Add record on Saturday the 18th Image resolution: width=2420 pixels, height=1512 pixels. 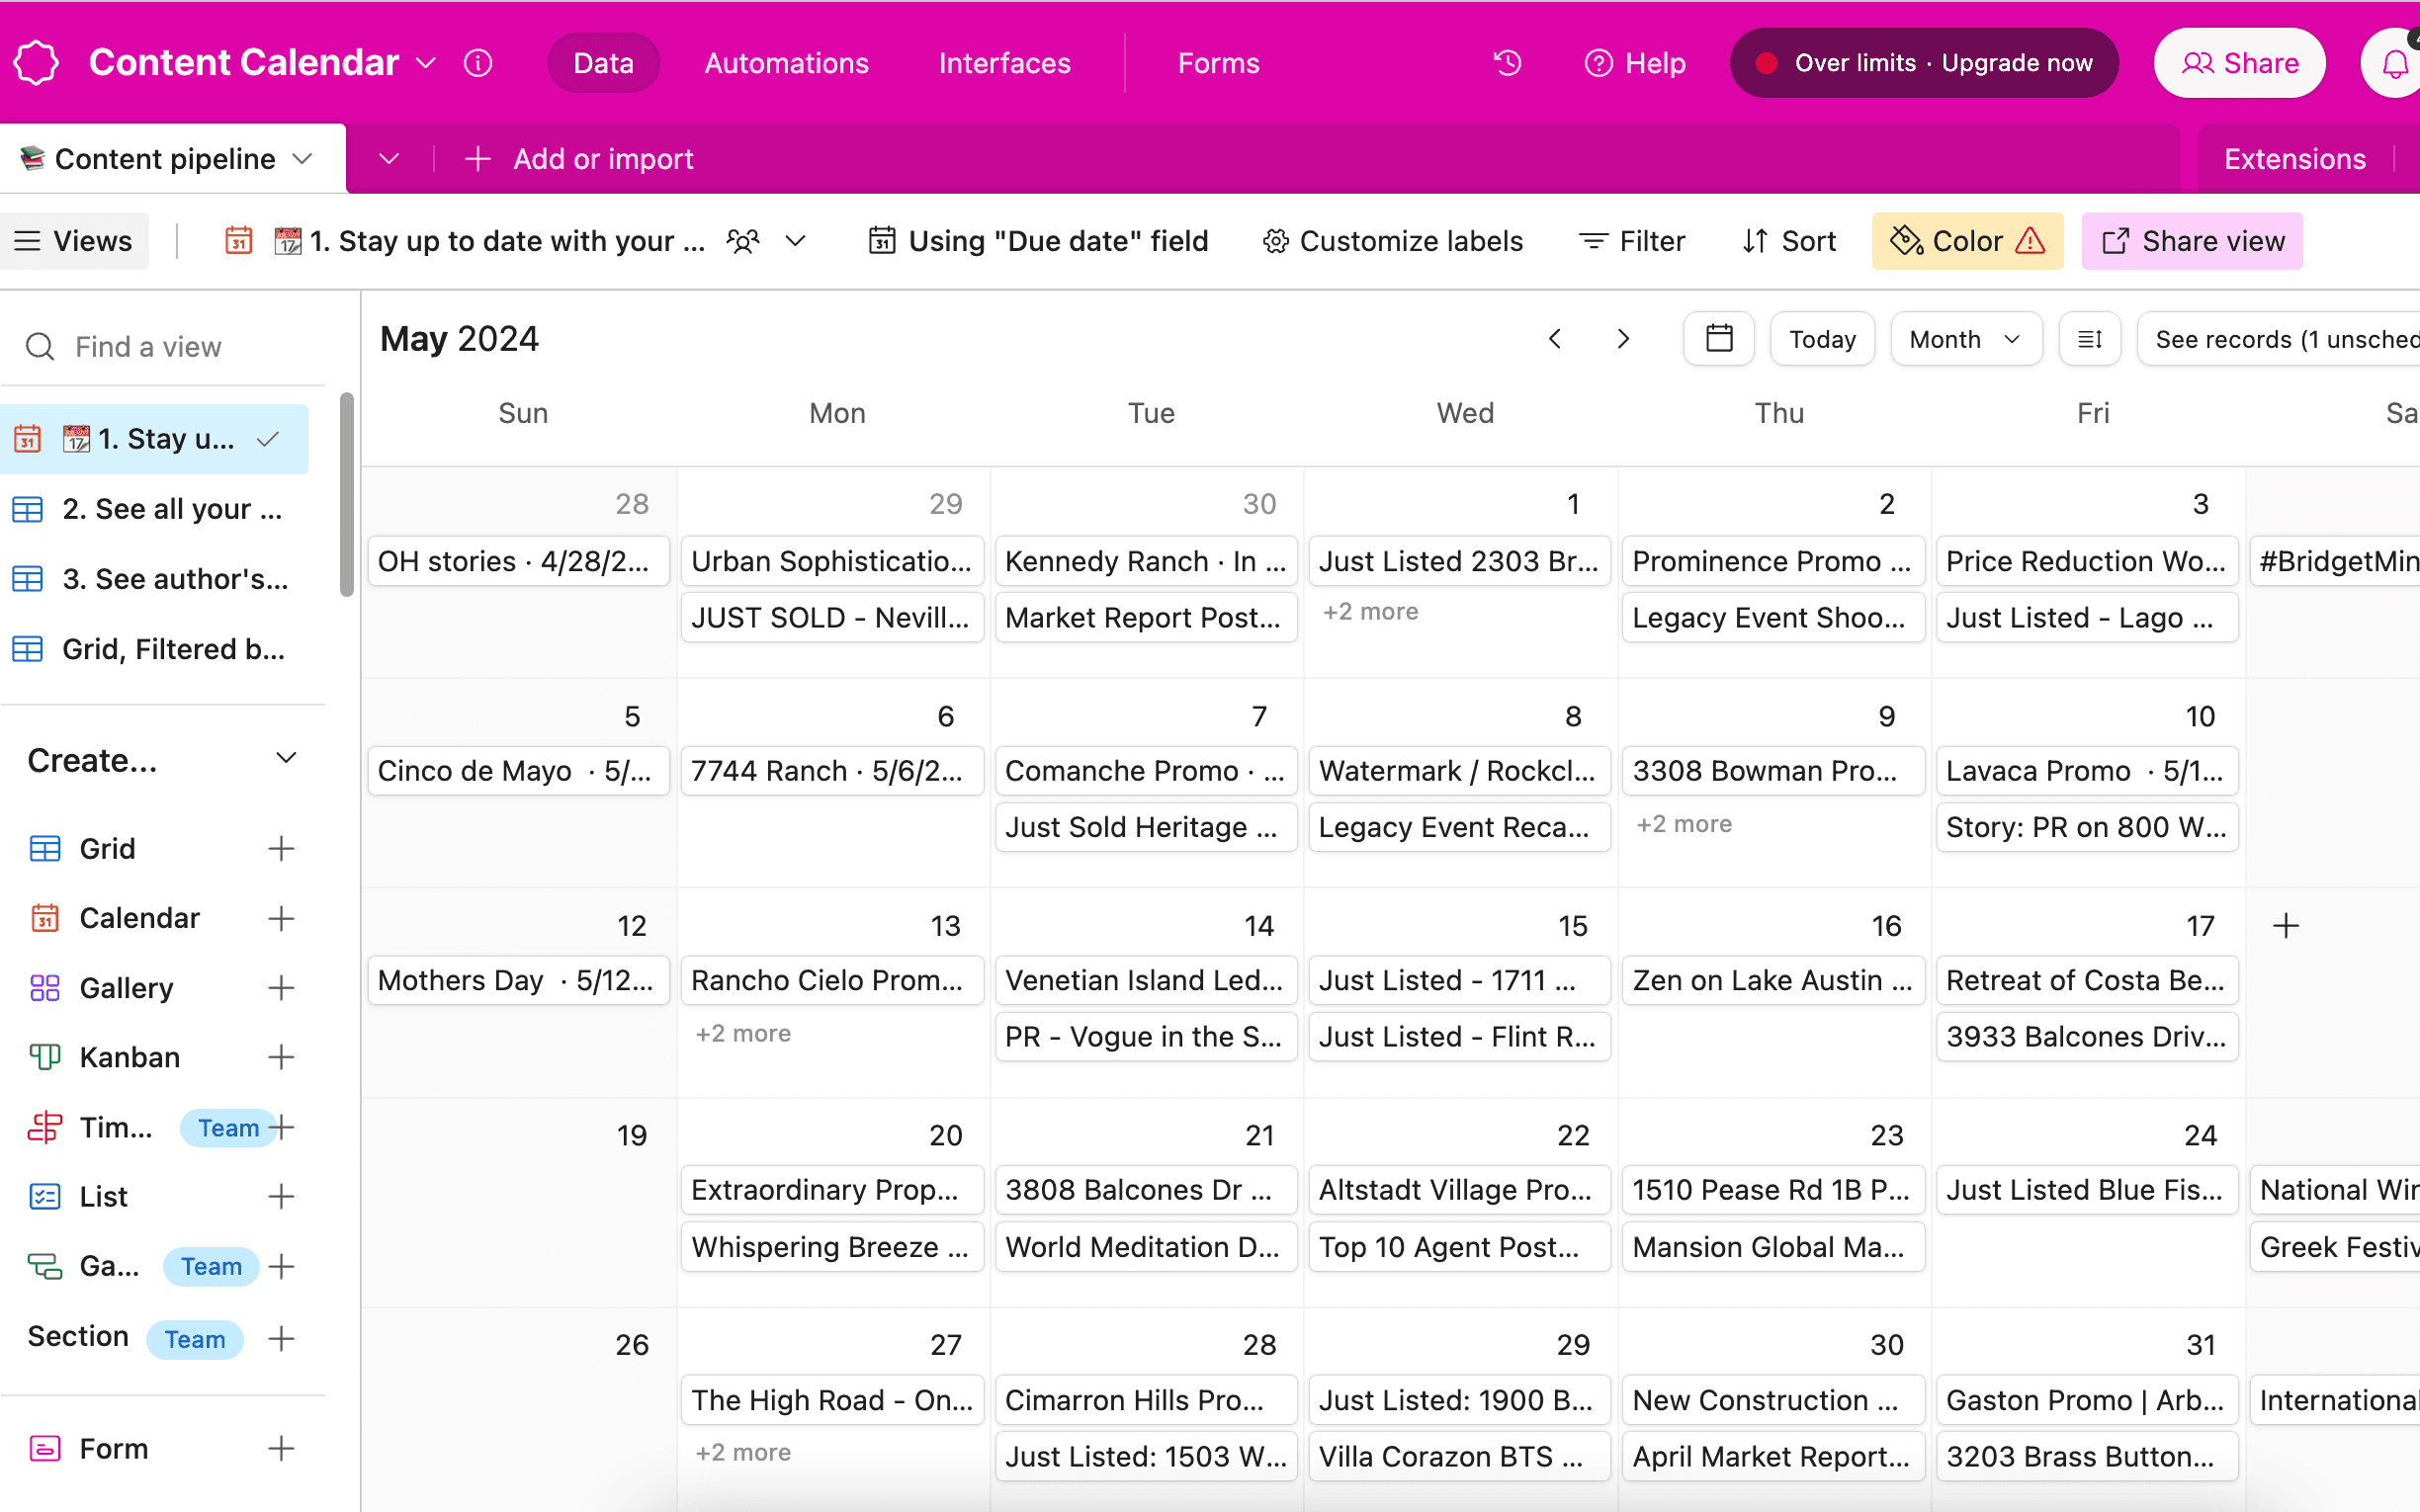click(x=2286, y=926)
